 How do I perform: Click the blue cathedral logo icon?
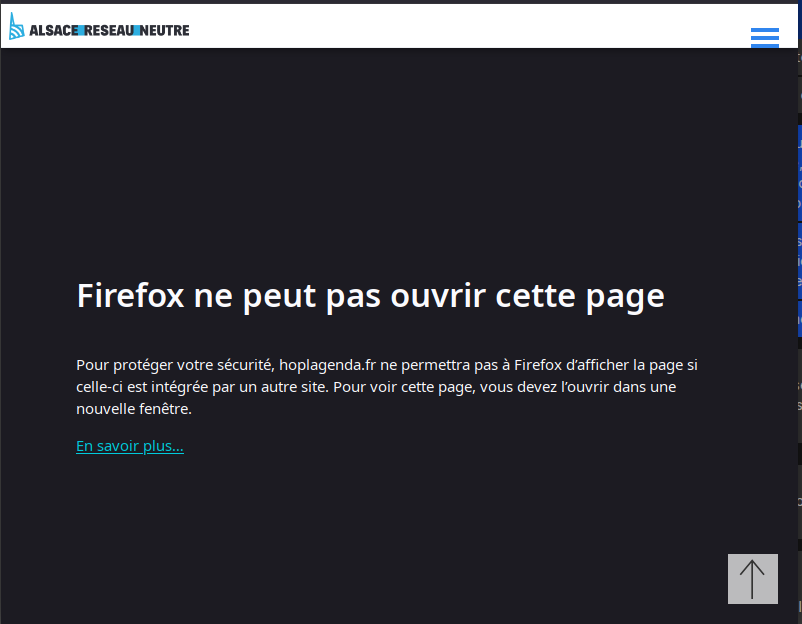click(x=16, y=27)
